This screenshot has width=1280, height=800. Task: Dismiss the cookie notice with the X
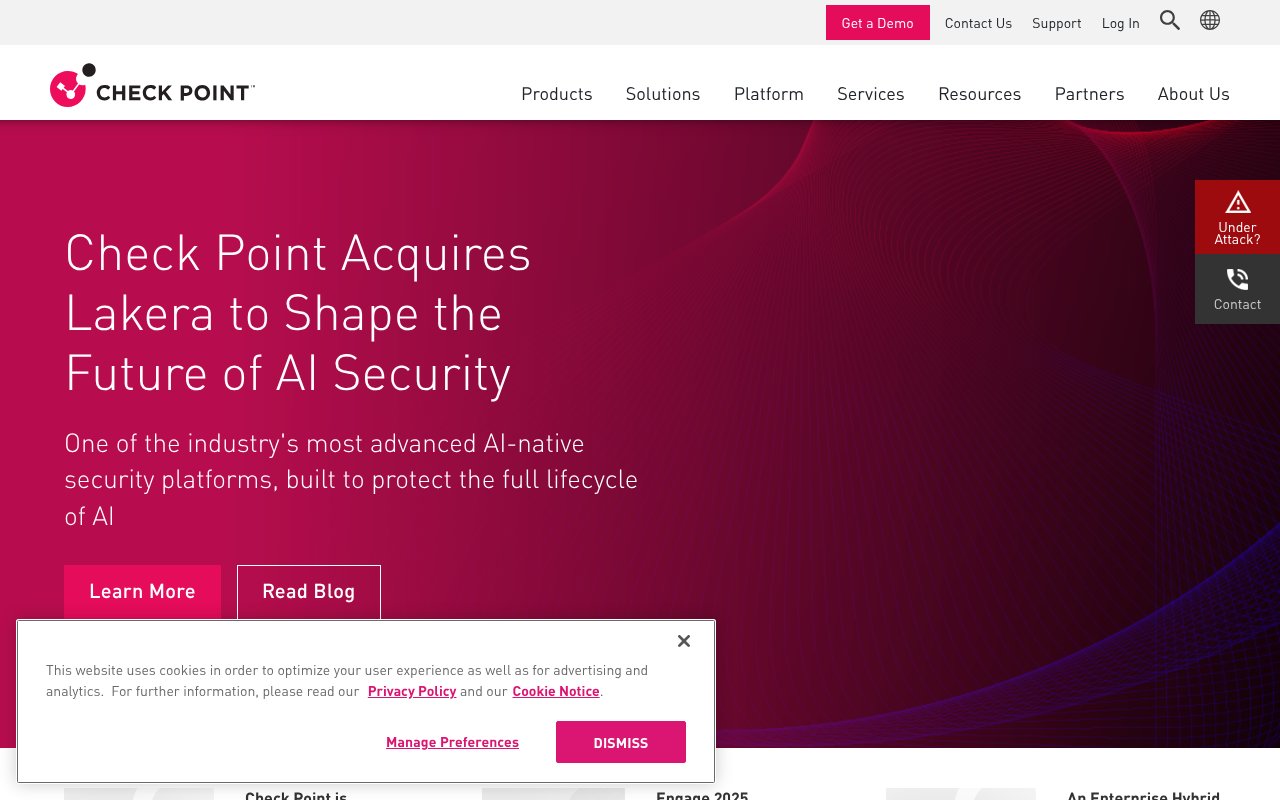[684, 641]
